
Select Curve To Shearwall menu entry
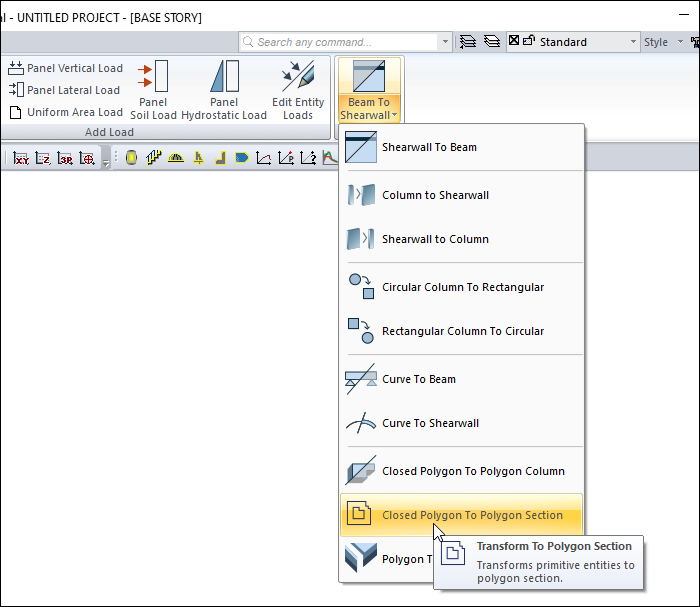[x=461, y=423]
